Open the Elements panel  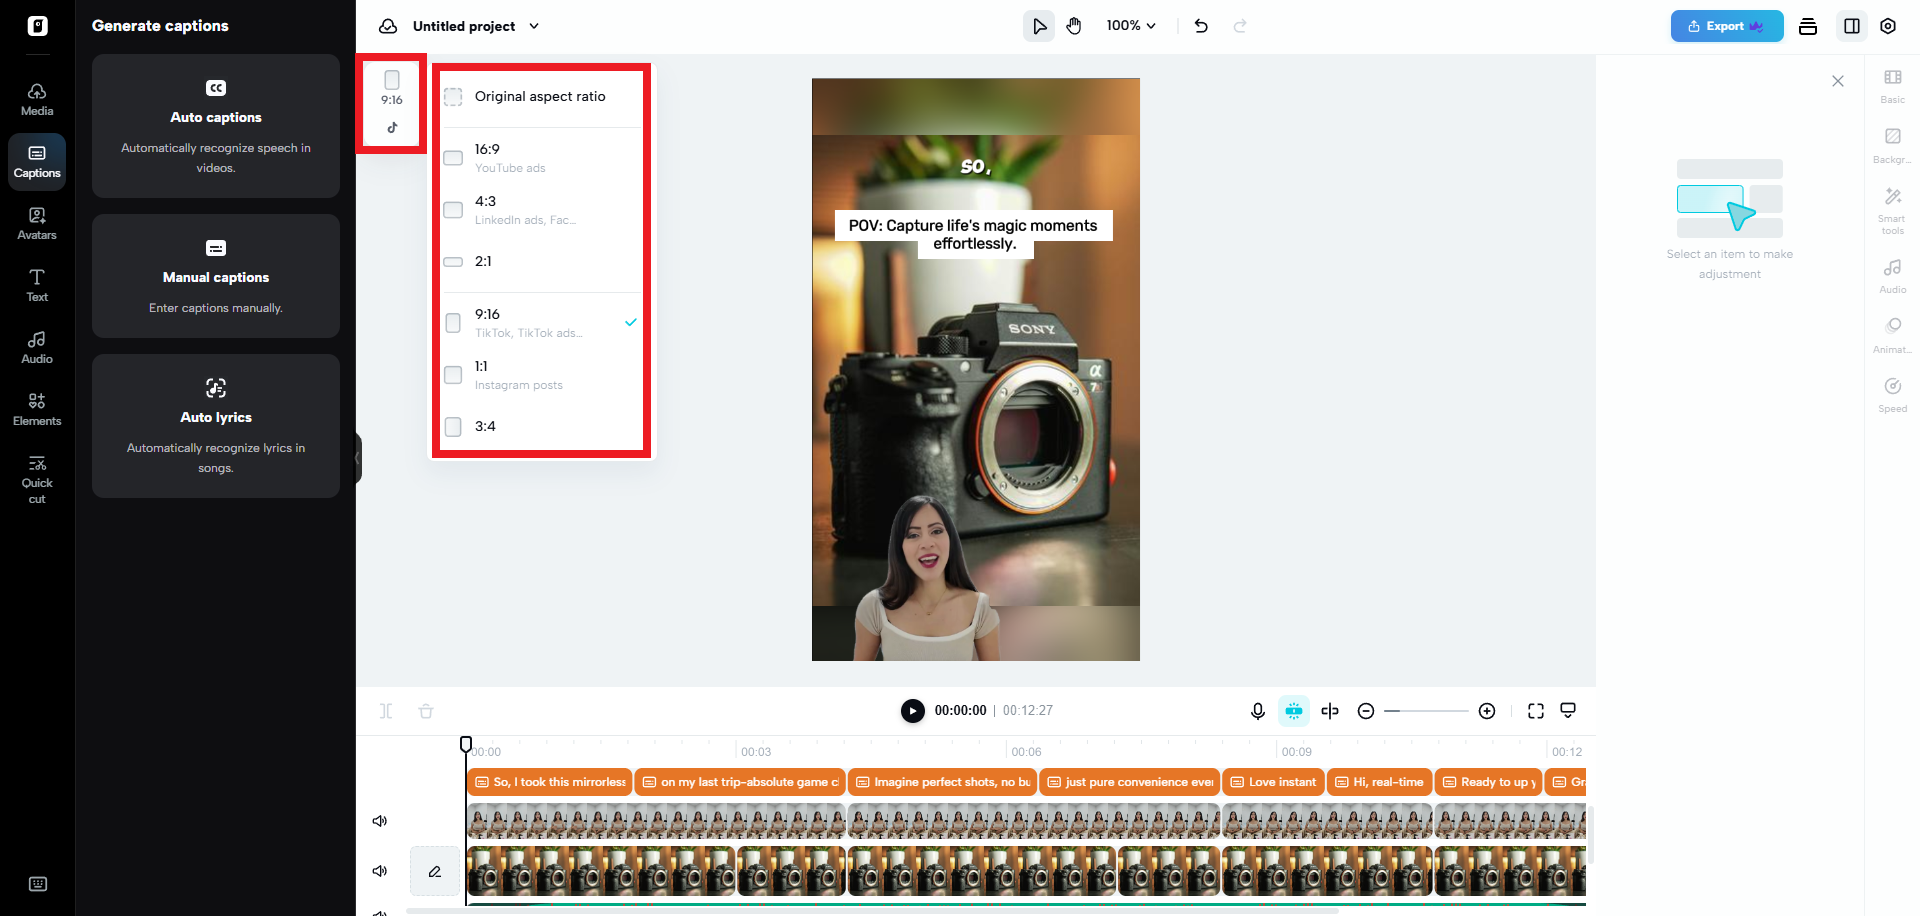[x=37, y=407]
